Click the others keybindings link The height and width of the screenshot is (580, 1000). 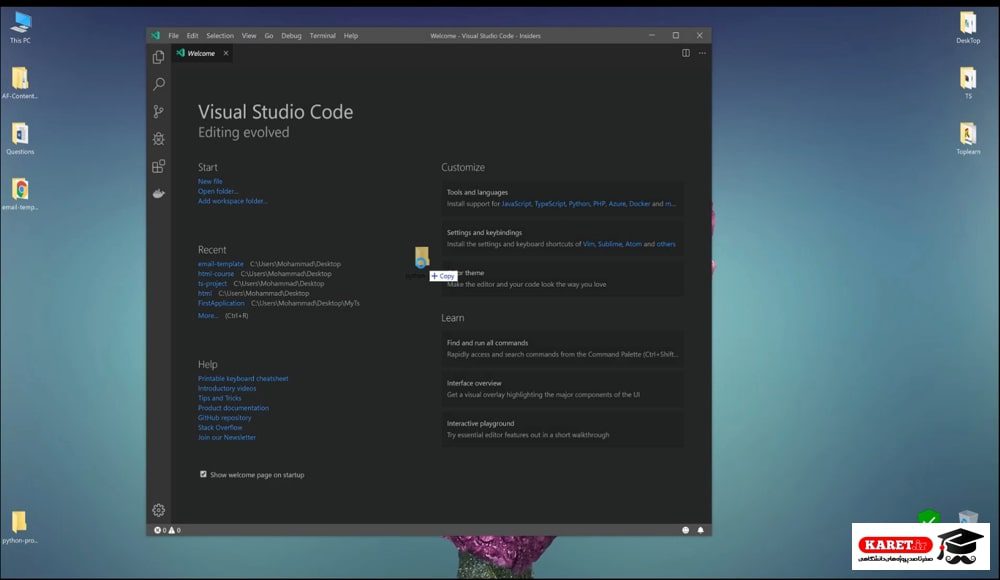(x=666, y=244)
